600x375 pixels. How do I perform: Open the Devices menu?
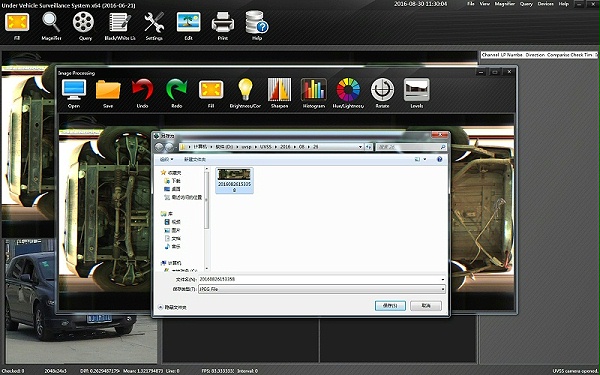tap(545, 4)
